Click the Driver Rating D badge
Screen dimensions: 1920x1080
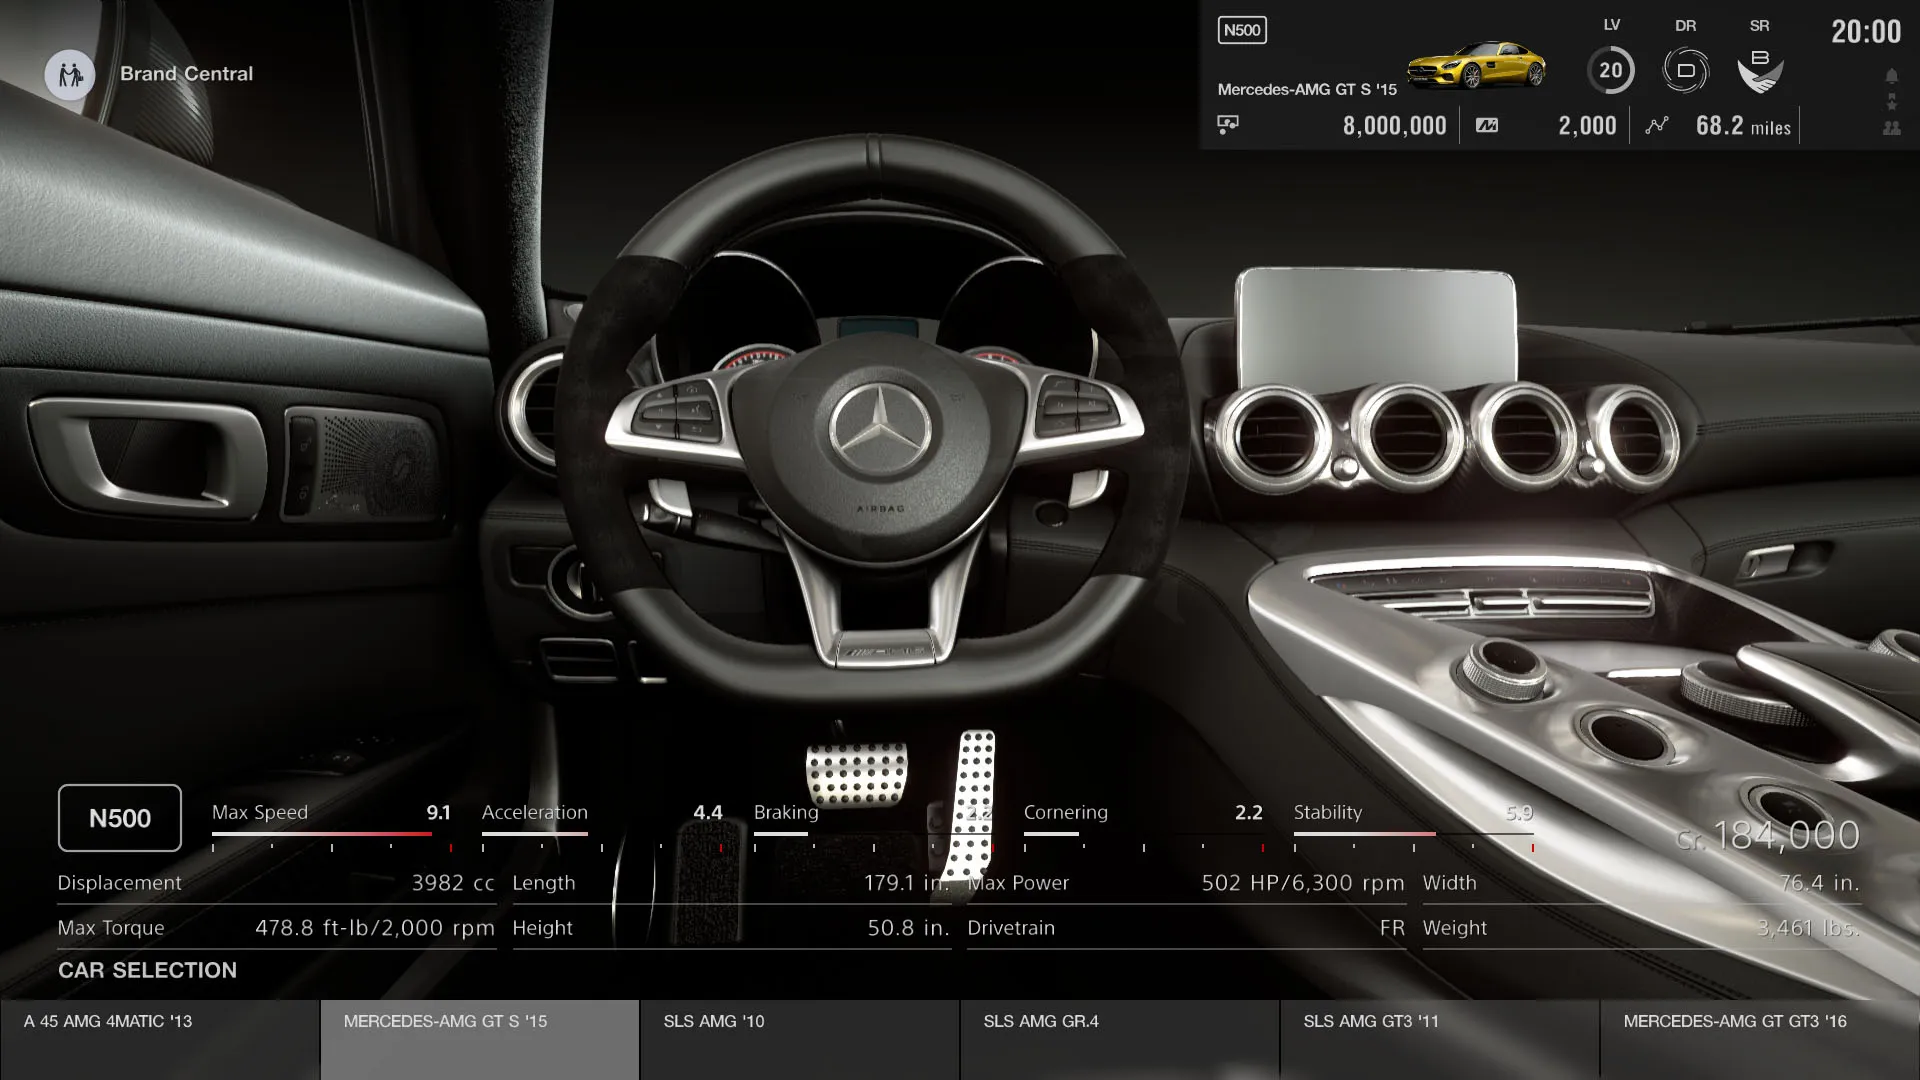click(1685, 71)
